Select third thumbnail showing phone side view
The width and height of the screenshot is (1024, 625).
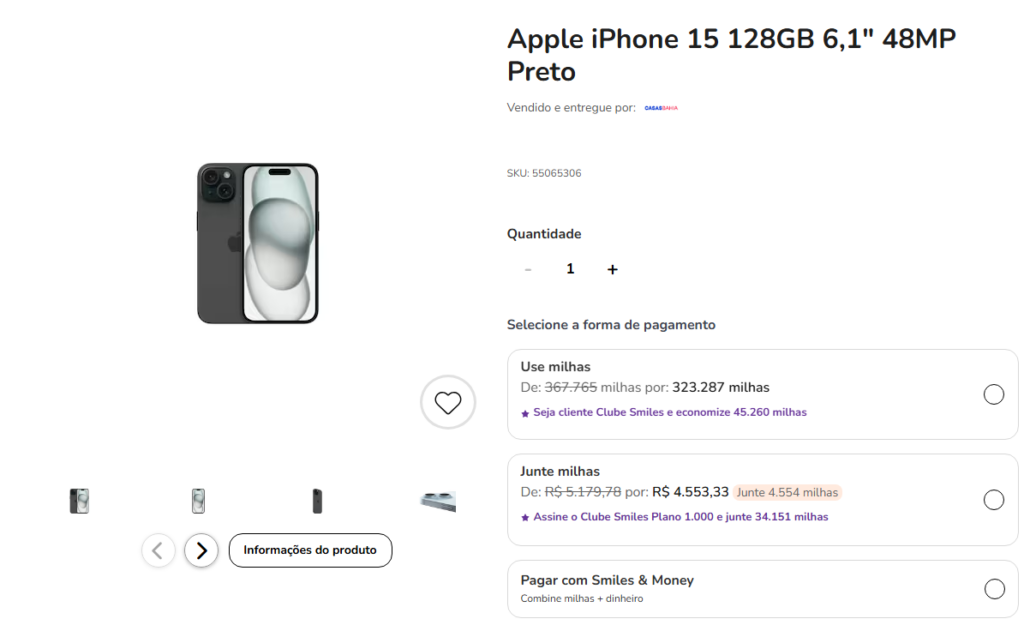317,501
